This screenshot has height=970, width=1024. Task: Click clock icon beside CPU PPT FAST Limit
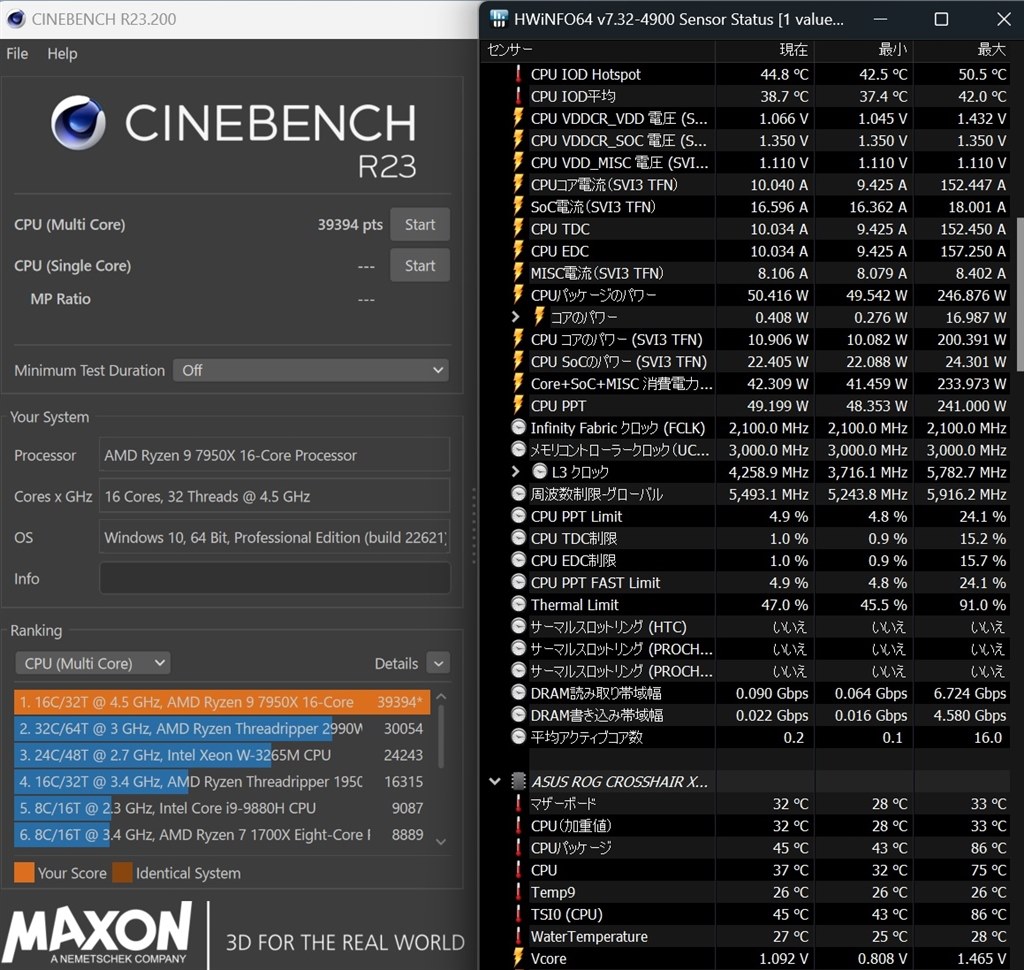(519, 582)
